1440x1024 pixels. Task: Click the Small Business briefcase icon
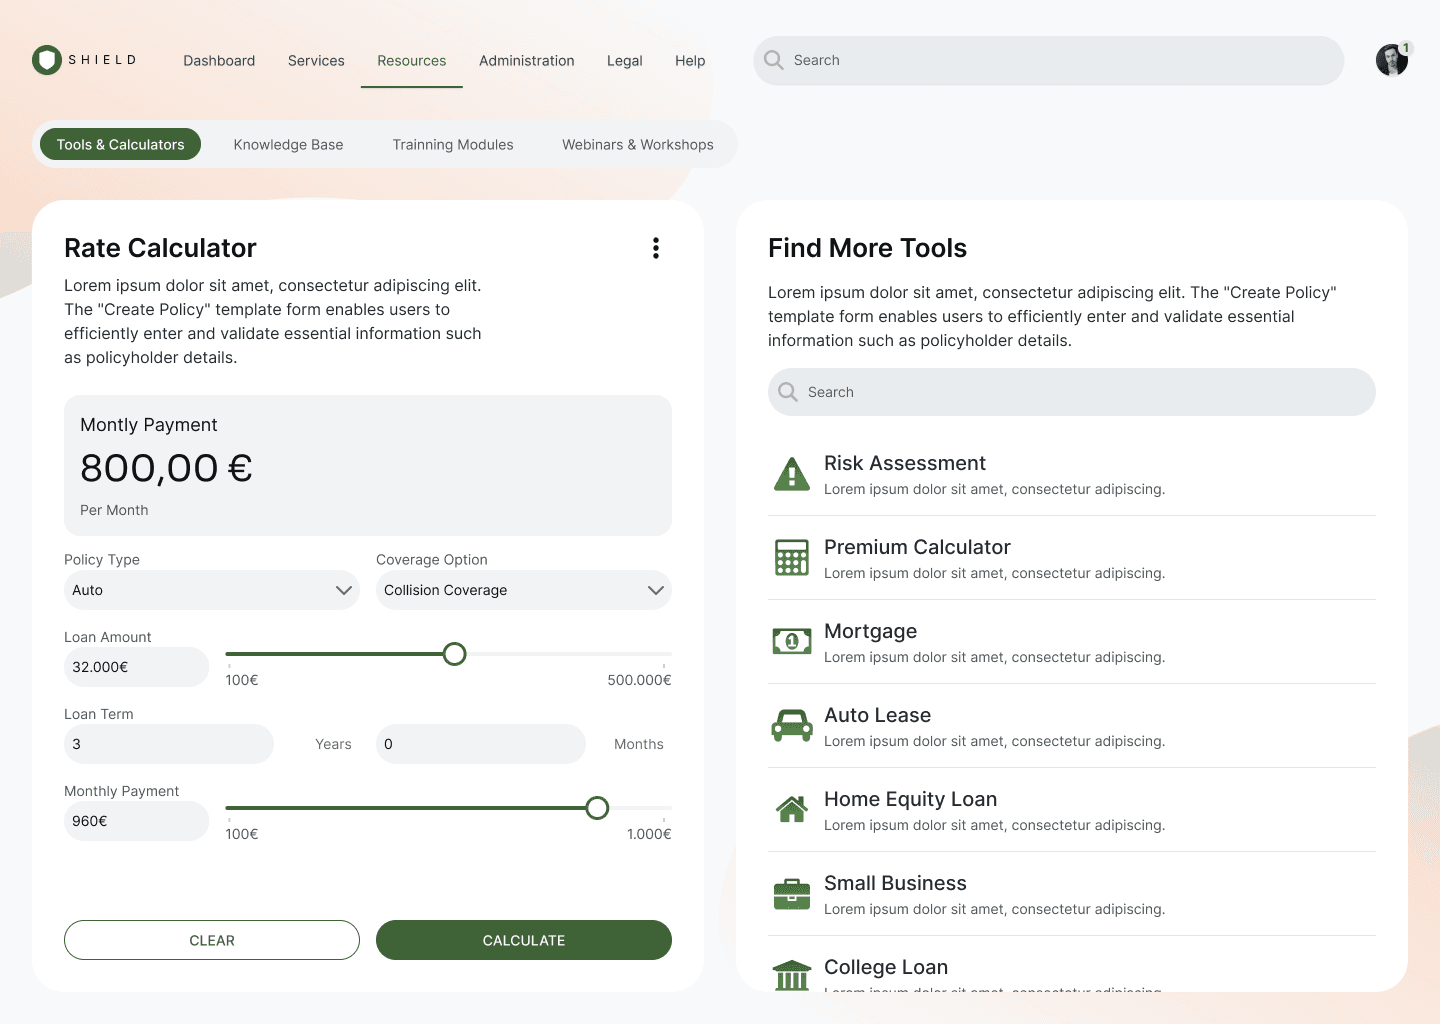click(x=792, y=894)
